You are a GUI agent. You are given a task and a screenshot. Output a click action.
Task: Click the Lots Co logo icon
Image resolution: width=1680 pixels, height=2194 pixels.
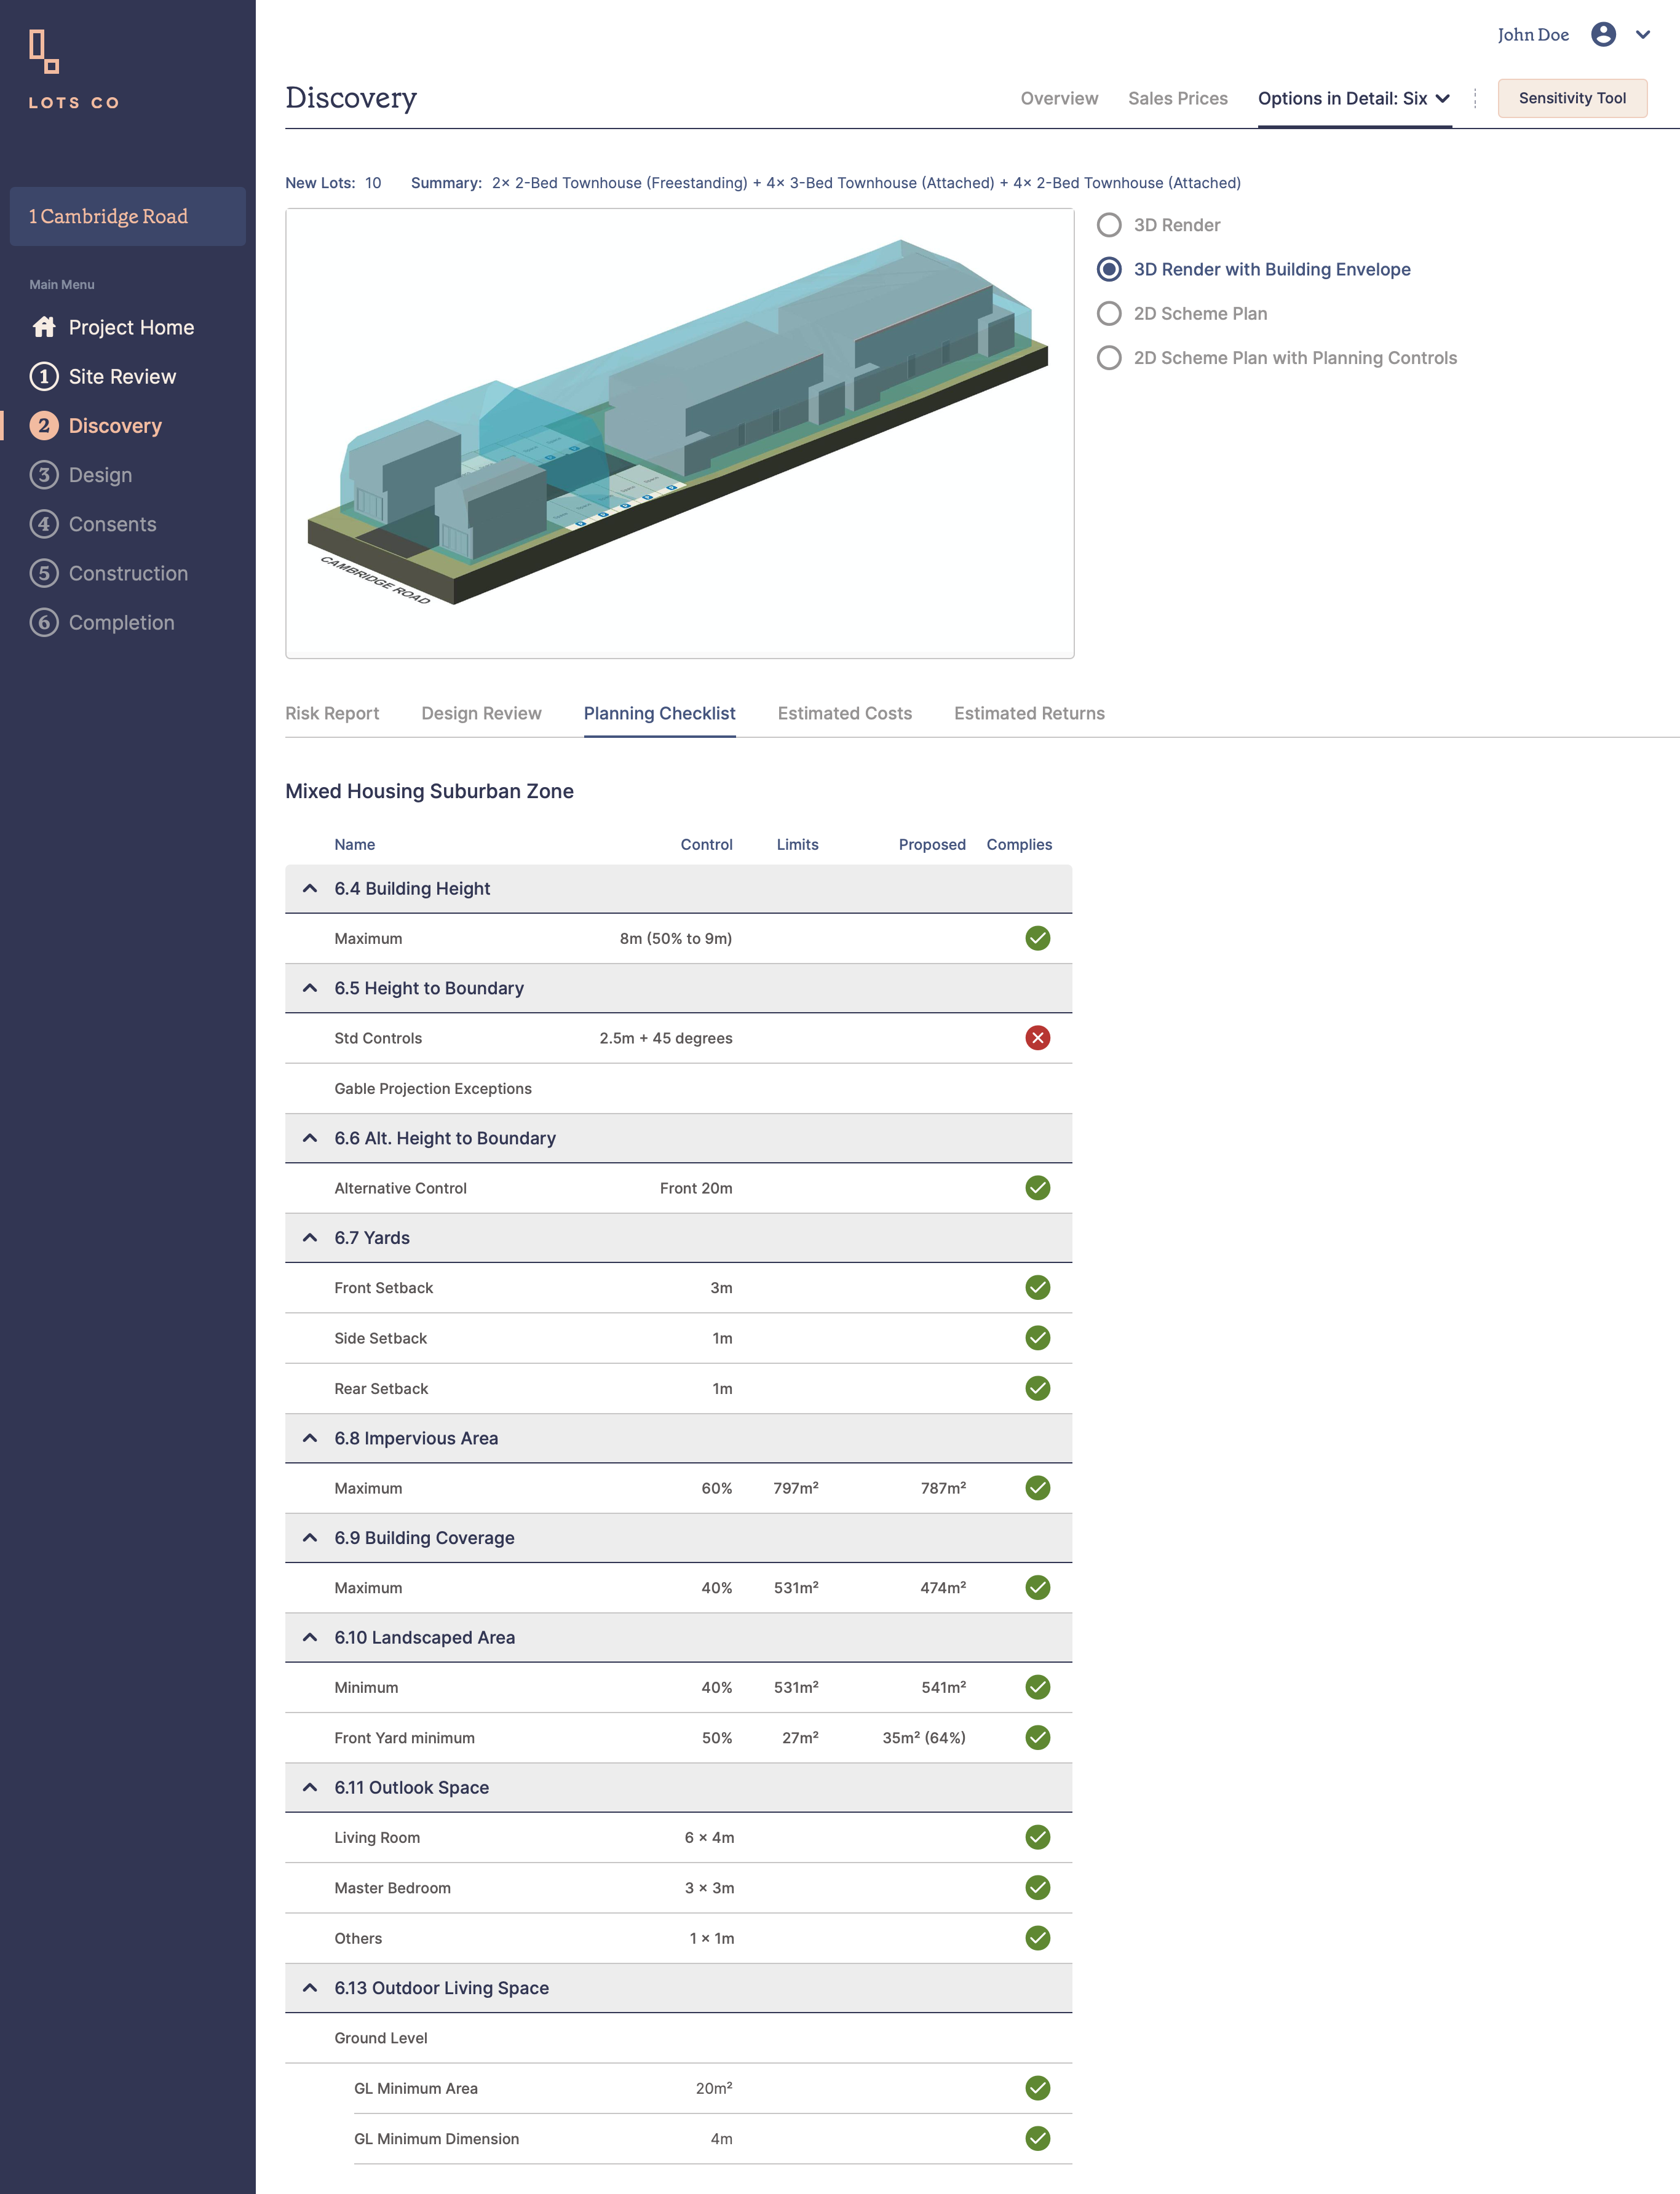click(44, 51)
